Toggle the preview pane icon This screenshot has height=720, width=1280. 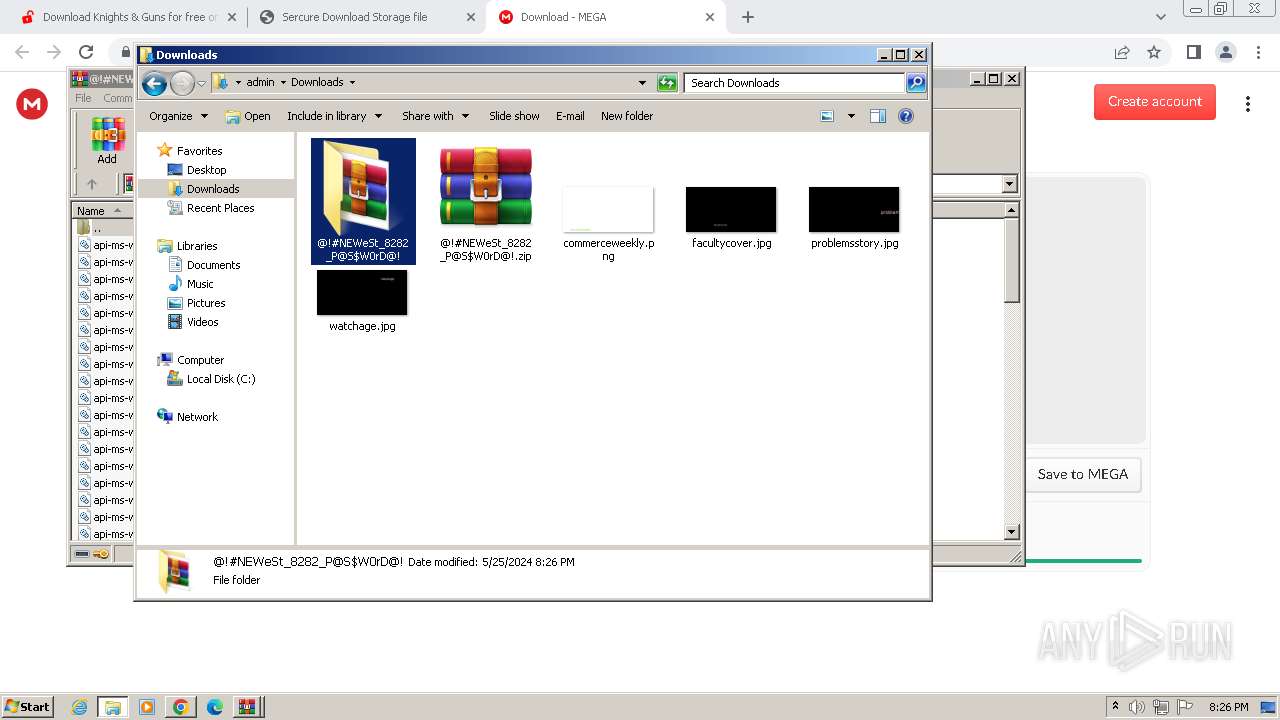click(x=878, y=116)
